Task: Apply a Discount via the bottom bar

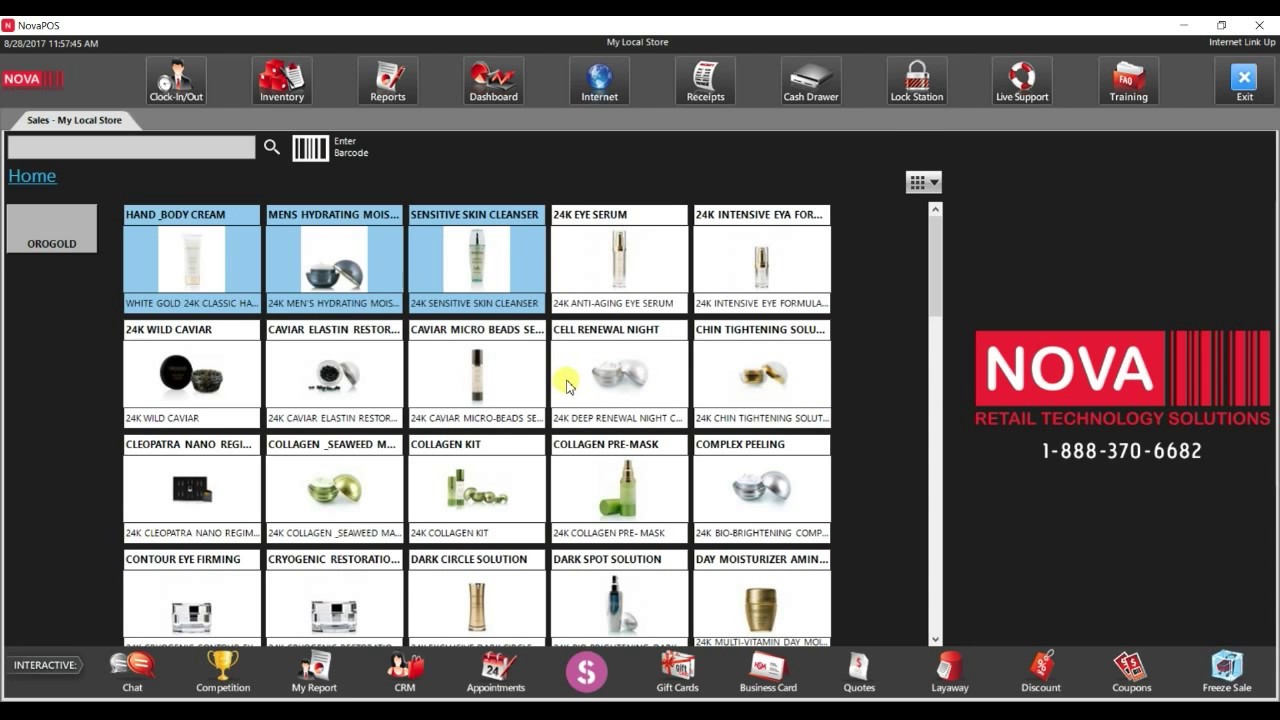Action: tap(1041, 672)
